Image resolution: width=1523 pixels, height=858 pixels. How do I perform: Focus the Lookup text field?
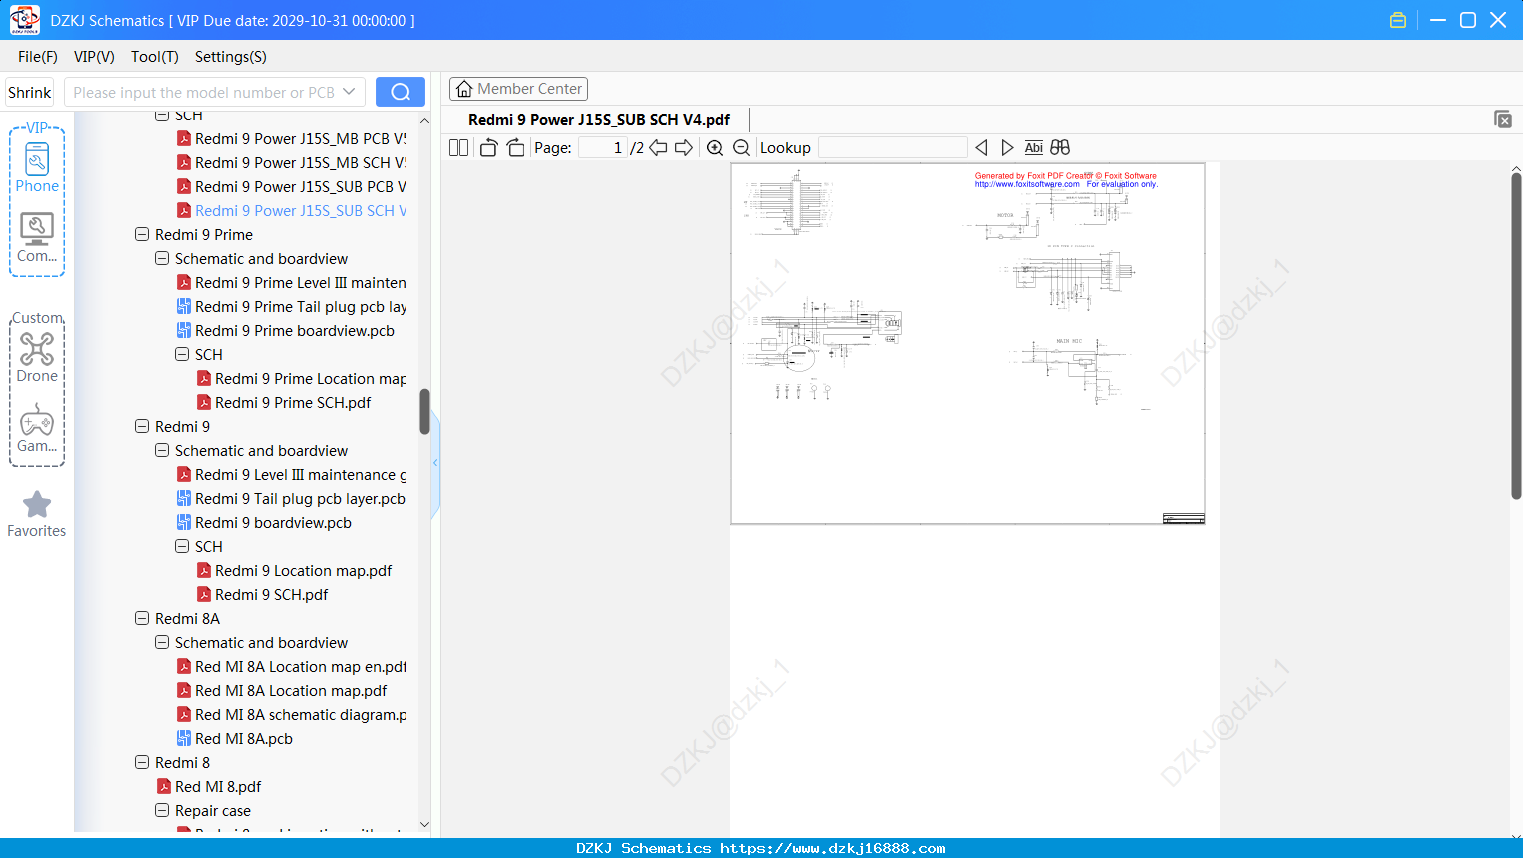point(892,148)
